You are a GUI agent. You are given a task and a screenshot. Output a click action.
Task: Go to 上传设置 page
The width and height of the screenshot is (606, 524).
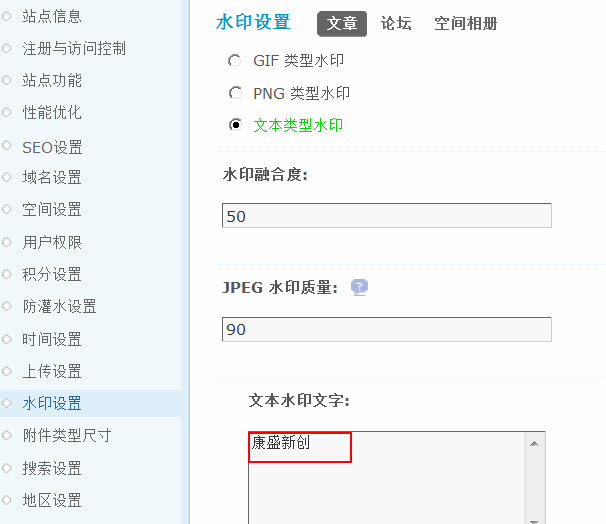[52, 371]
